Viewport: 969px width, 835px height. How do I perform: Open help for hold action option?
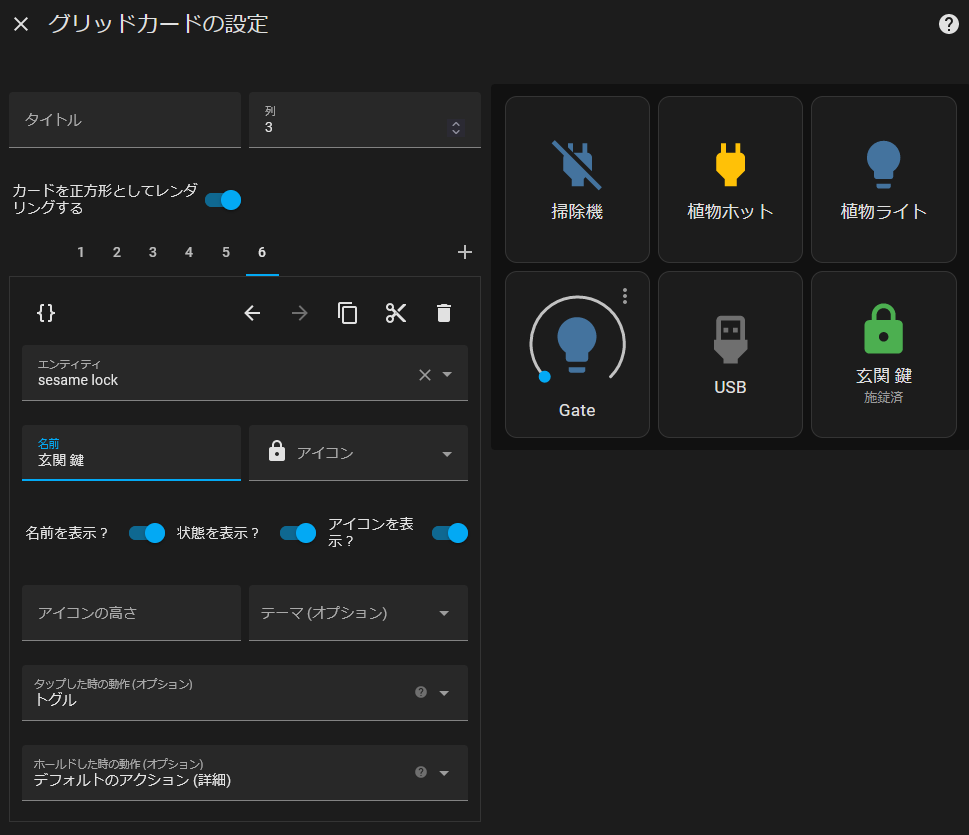point(421,772)
